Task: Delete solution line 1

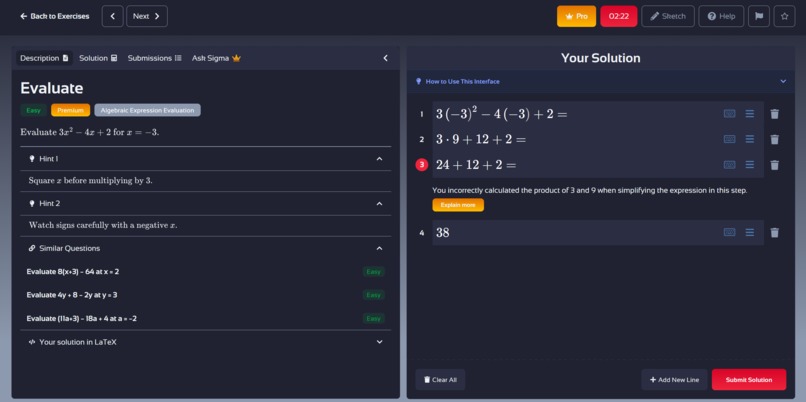Action: point(775,114)
